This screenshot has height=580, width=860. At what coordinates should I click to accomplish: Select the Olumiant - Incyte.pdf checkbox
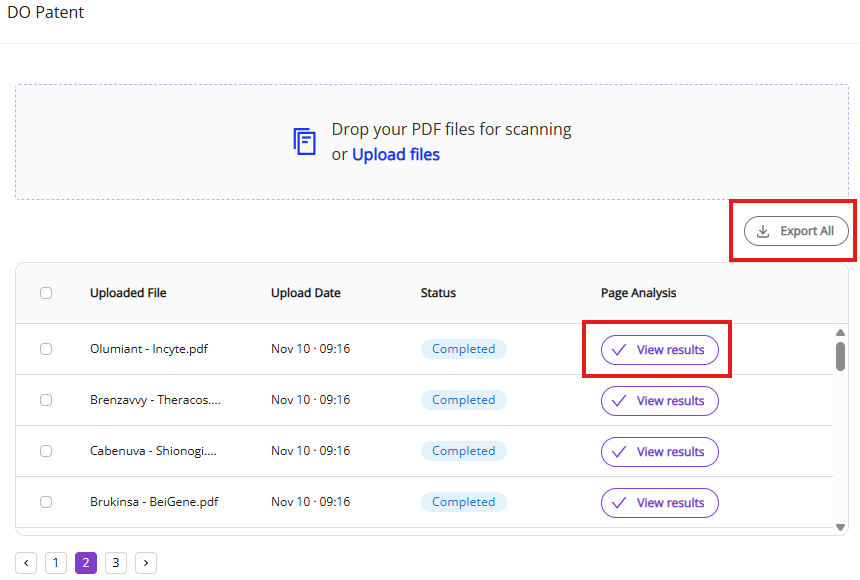point(46,349)
